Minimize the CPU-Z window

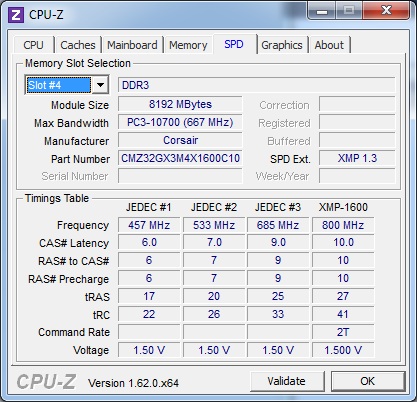pyautogui.click(x=322, y=11)
